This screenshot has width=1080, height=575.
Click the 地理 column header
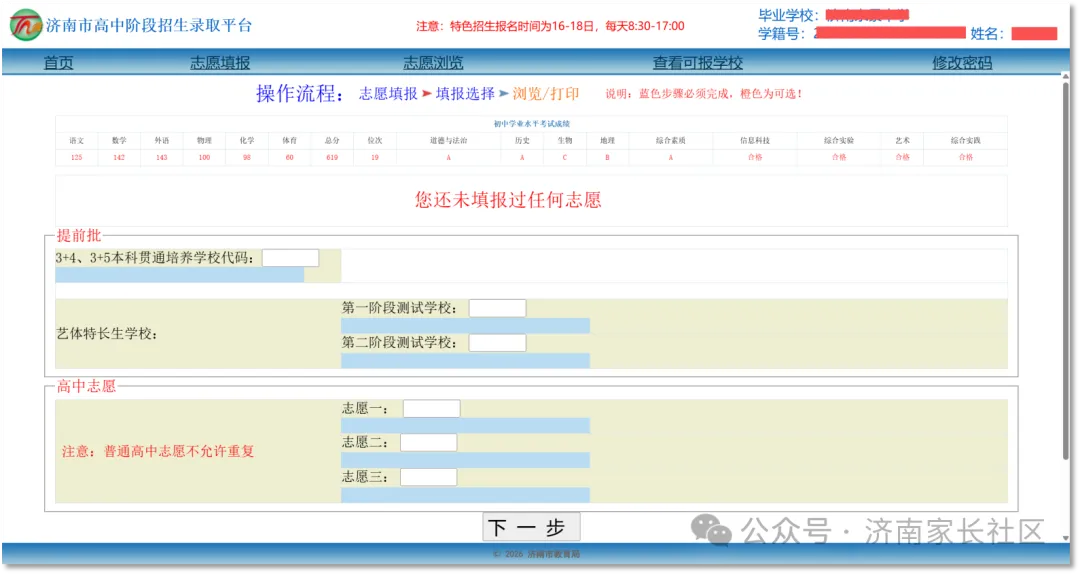607,140
